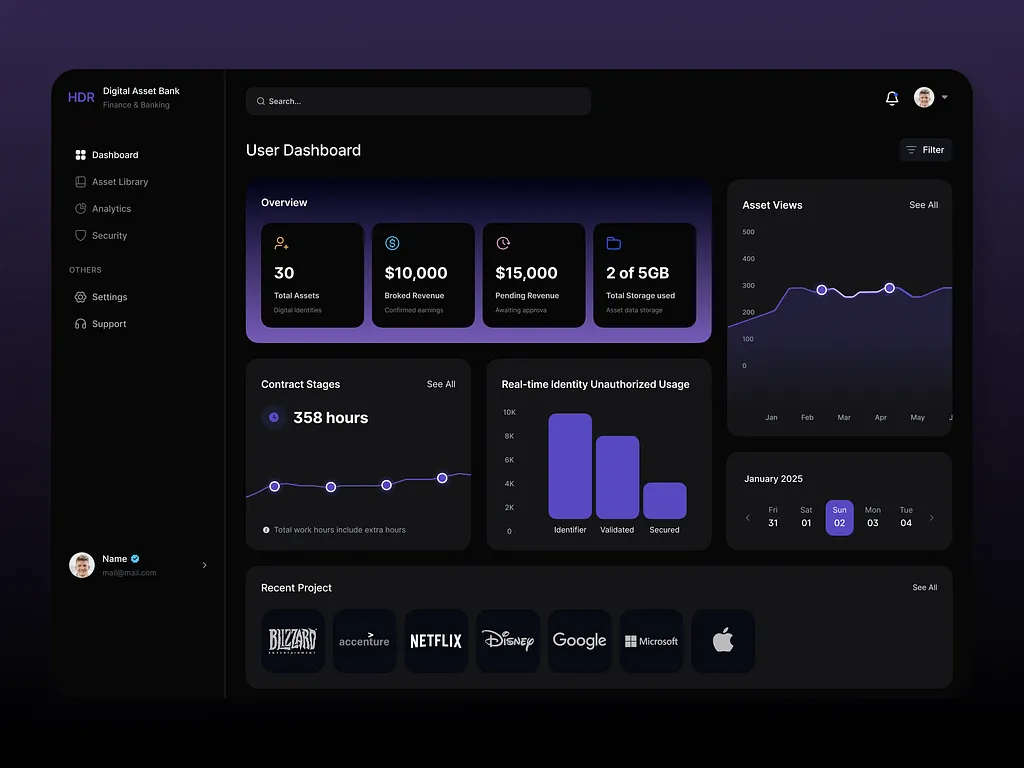Click the Search field

coord(418,101)
